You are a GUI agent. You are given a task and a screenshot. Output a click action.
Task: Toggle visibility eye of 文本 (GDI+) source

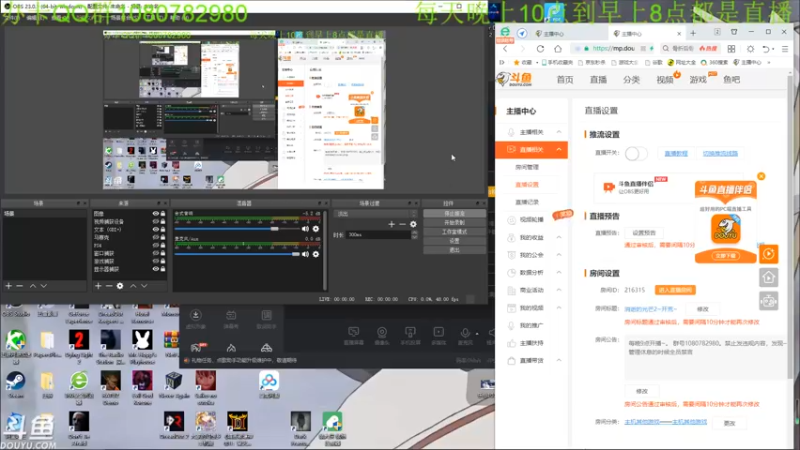[156, 230]
